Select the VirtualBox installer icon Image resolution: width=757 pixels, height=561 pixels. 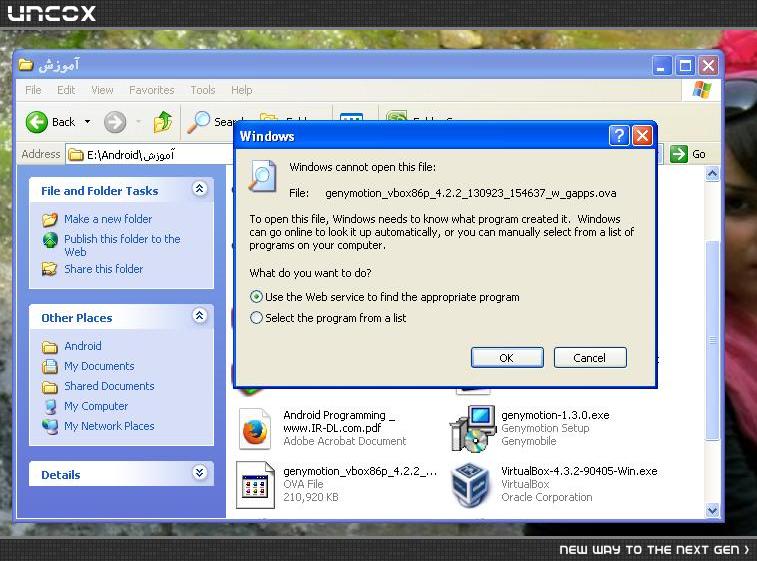[470, 485]
